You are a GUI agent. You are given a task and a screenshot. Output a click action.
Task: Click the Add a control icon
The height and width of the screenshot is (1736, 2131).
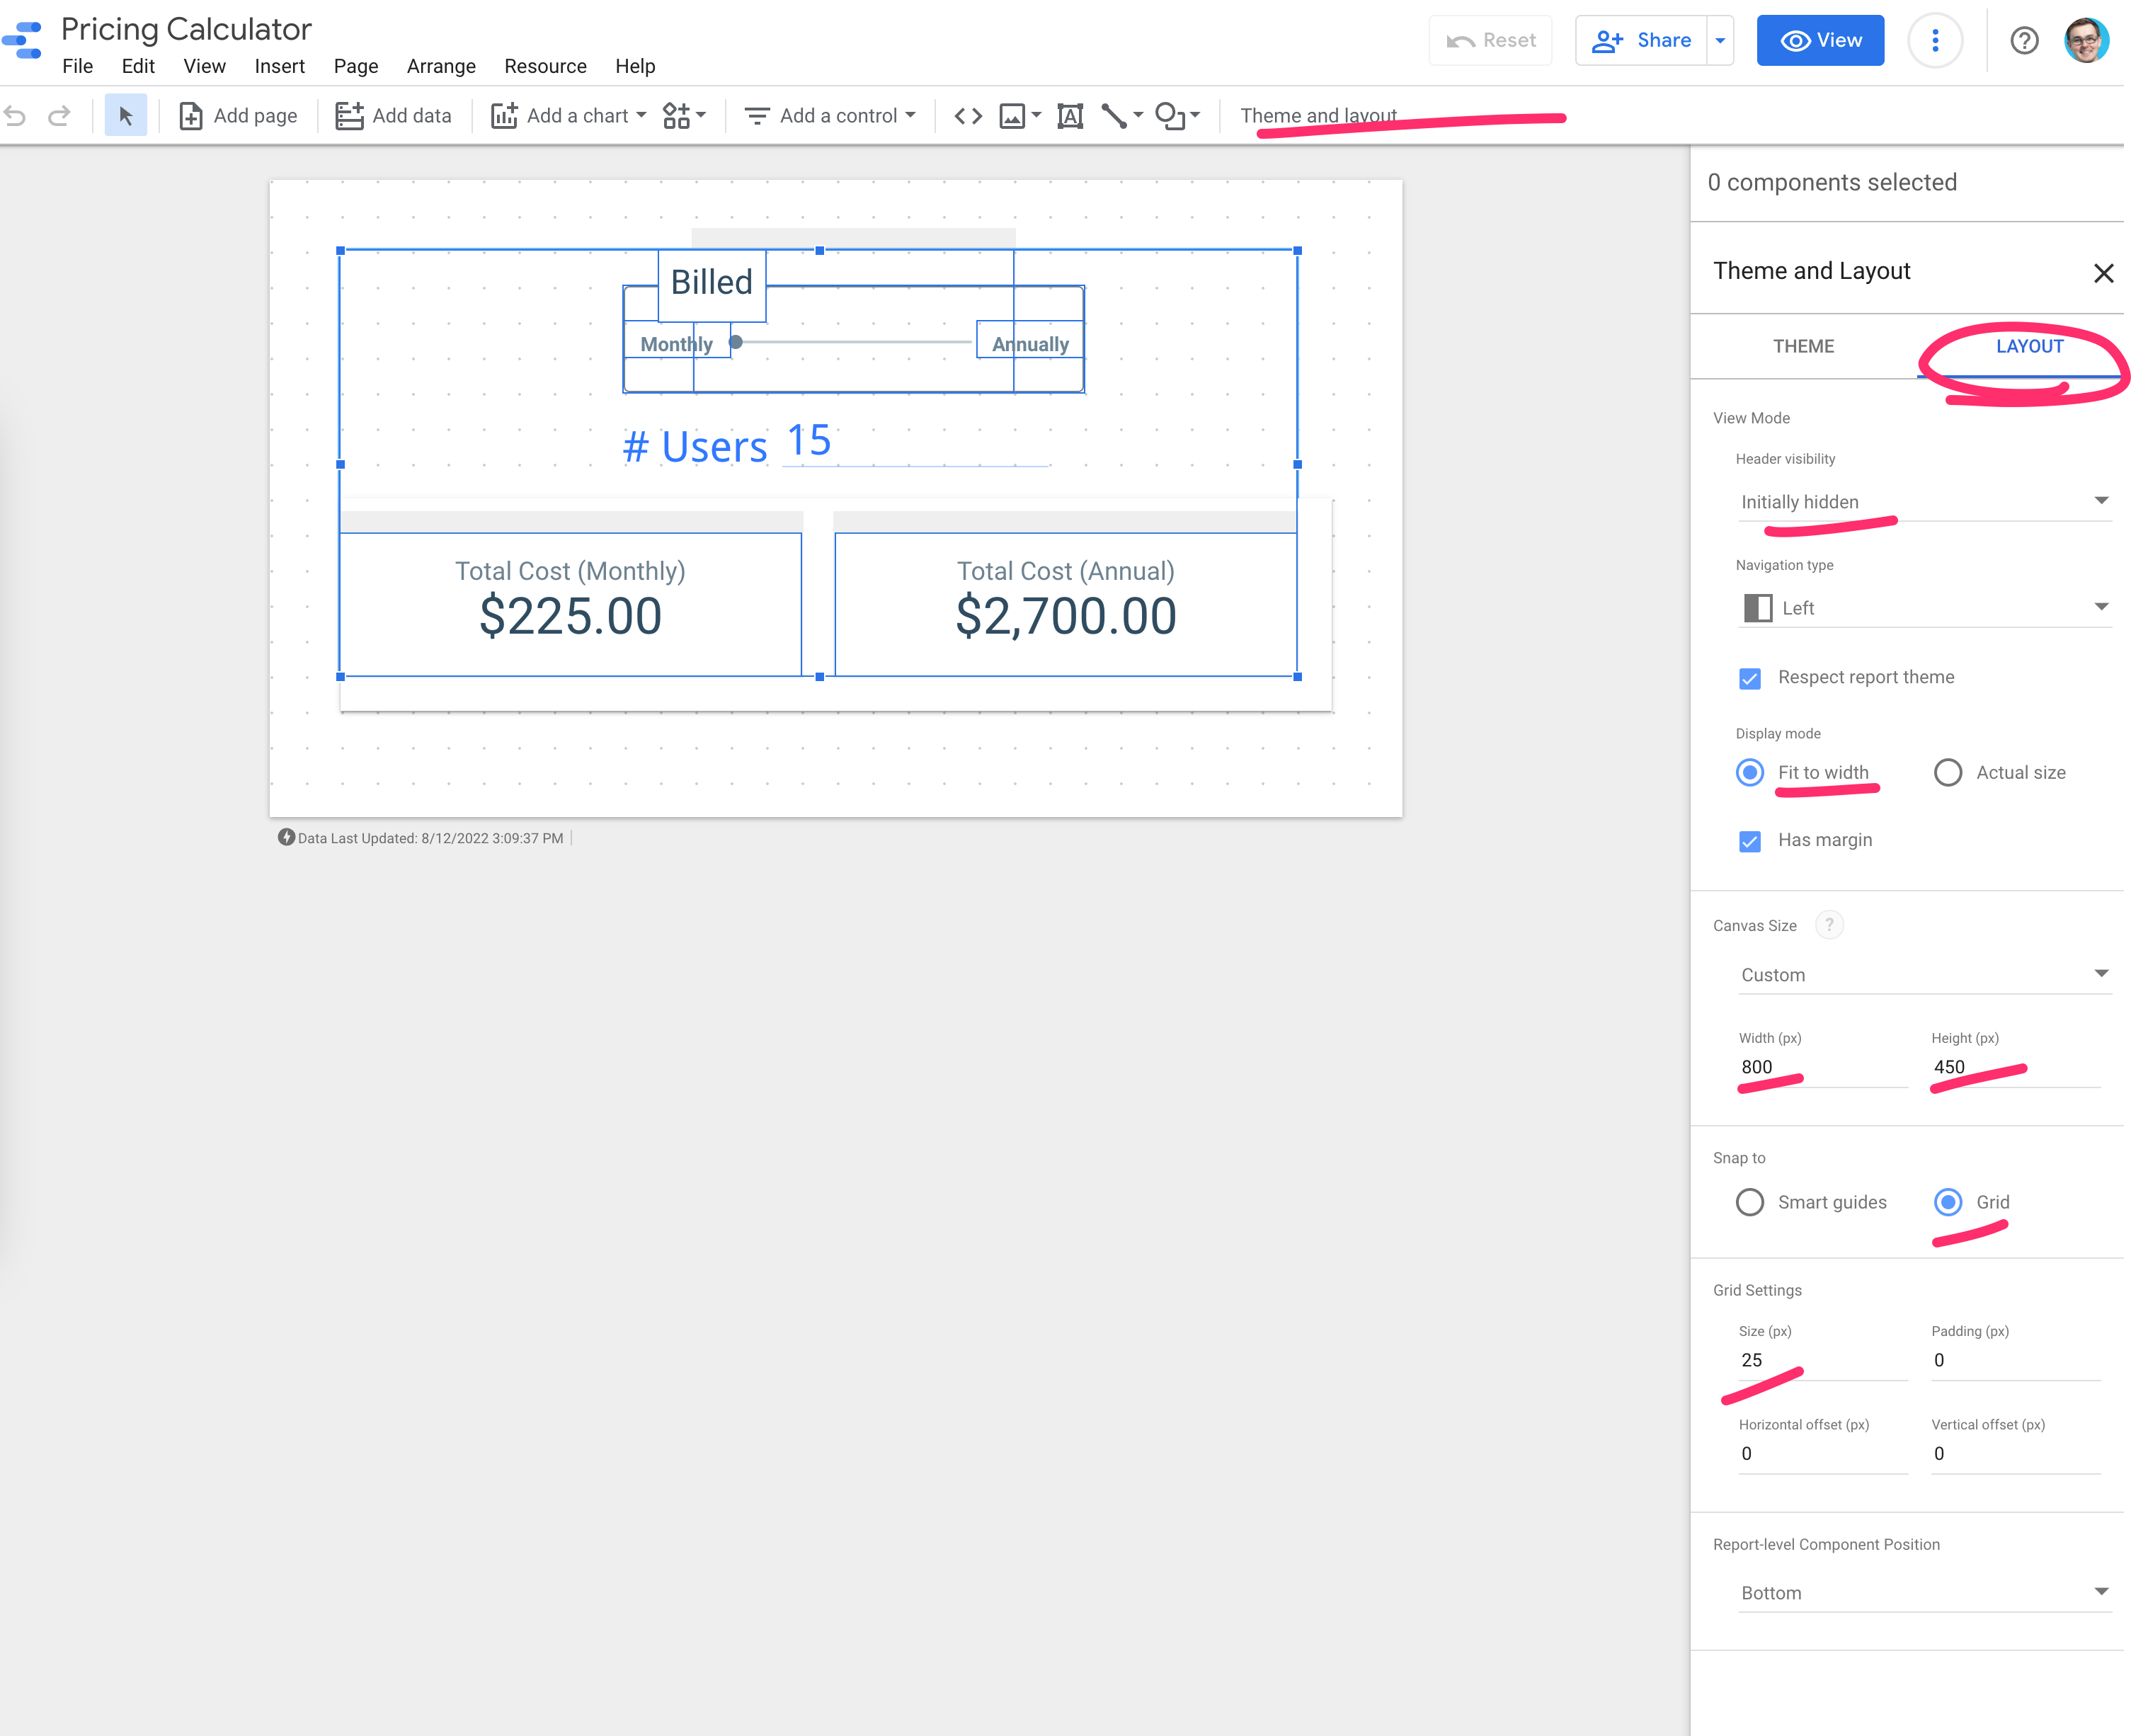coord(756,115)
